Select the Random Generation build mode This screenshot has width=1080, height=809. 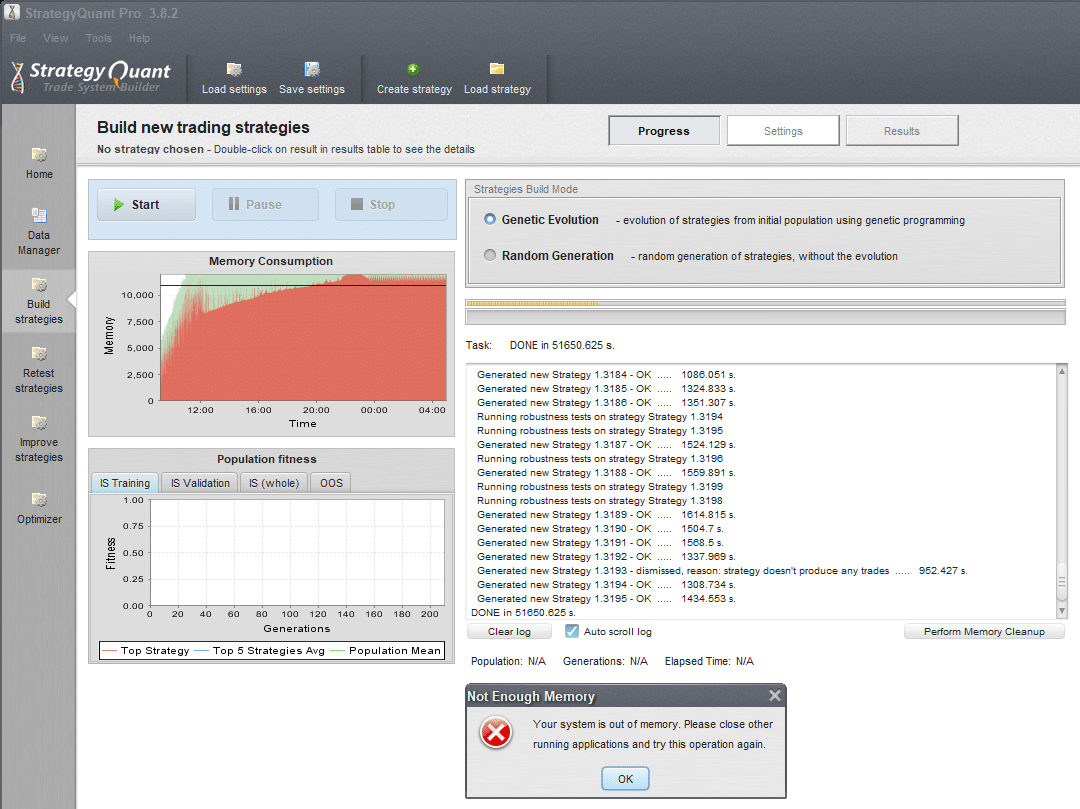(490, 255)
